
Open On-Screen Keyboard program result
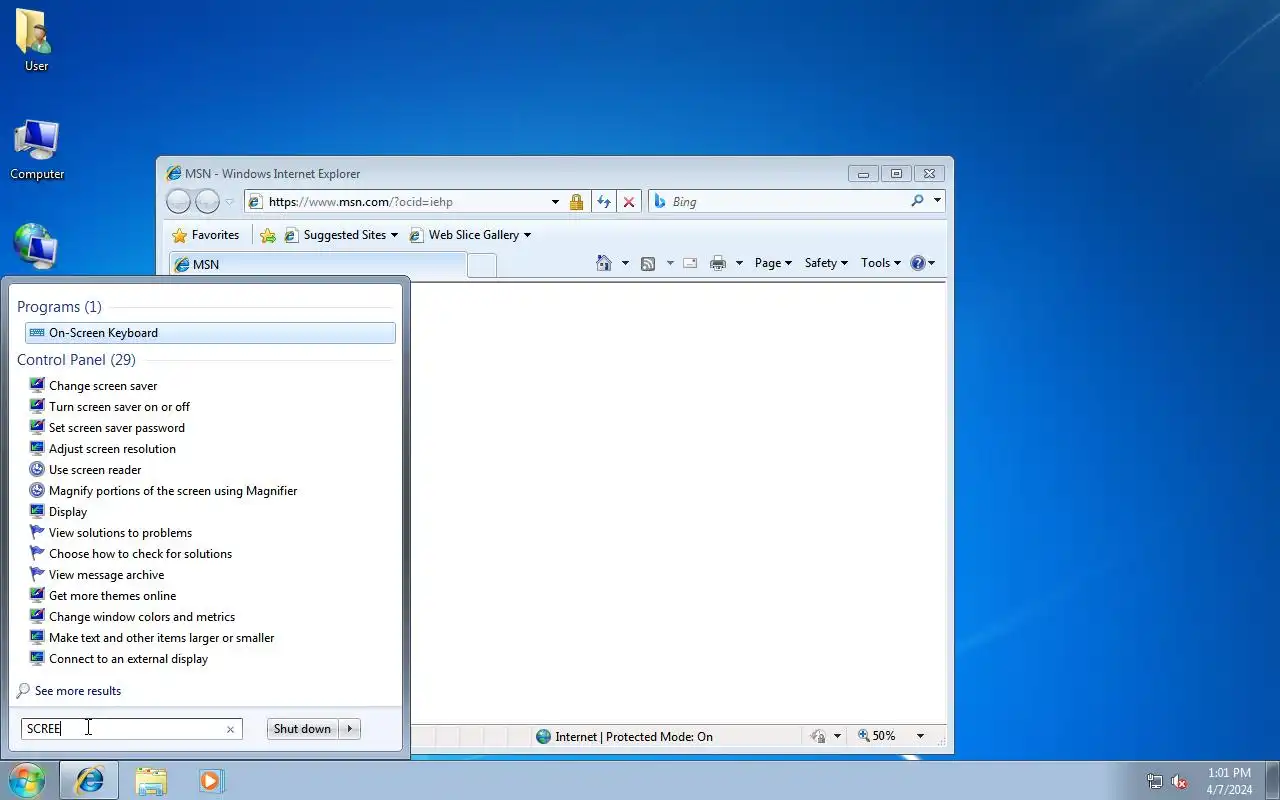[x=210, y=333]
